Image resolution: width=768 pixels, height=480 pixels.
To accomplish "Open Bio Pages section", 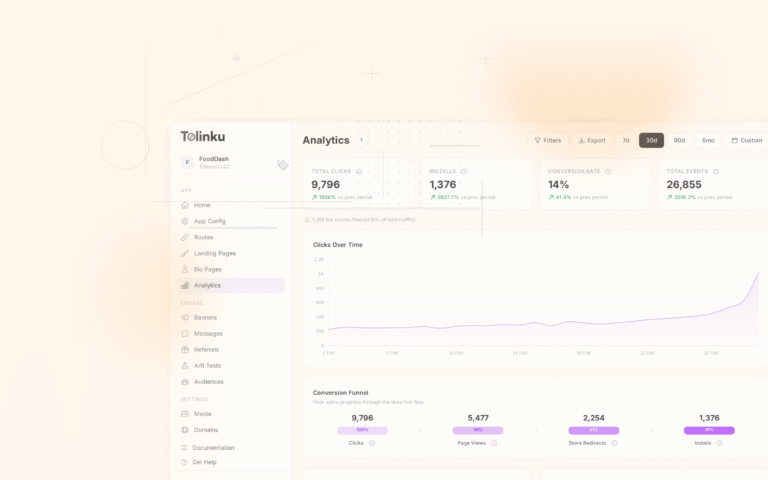I will pos(231,269).
